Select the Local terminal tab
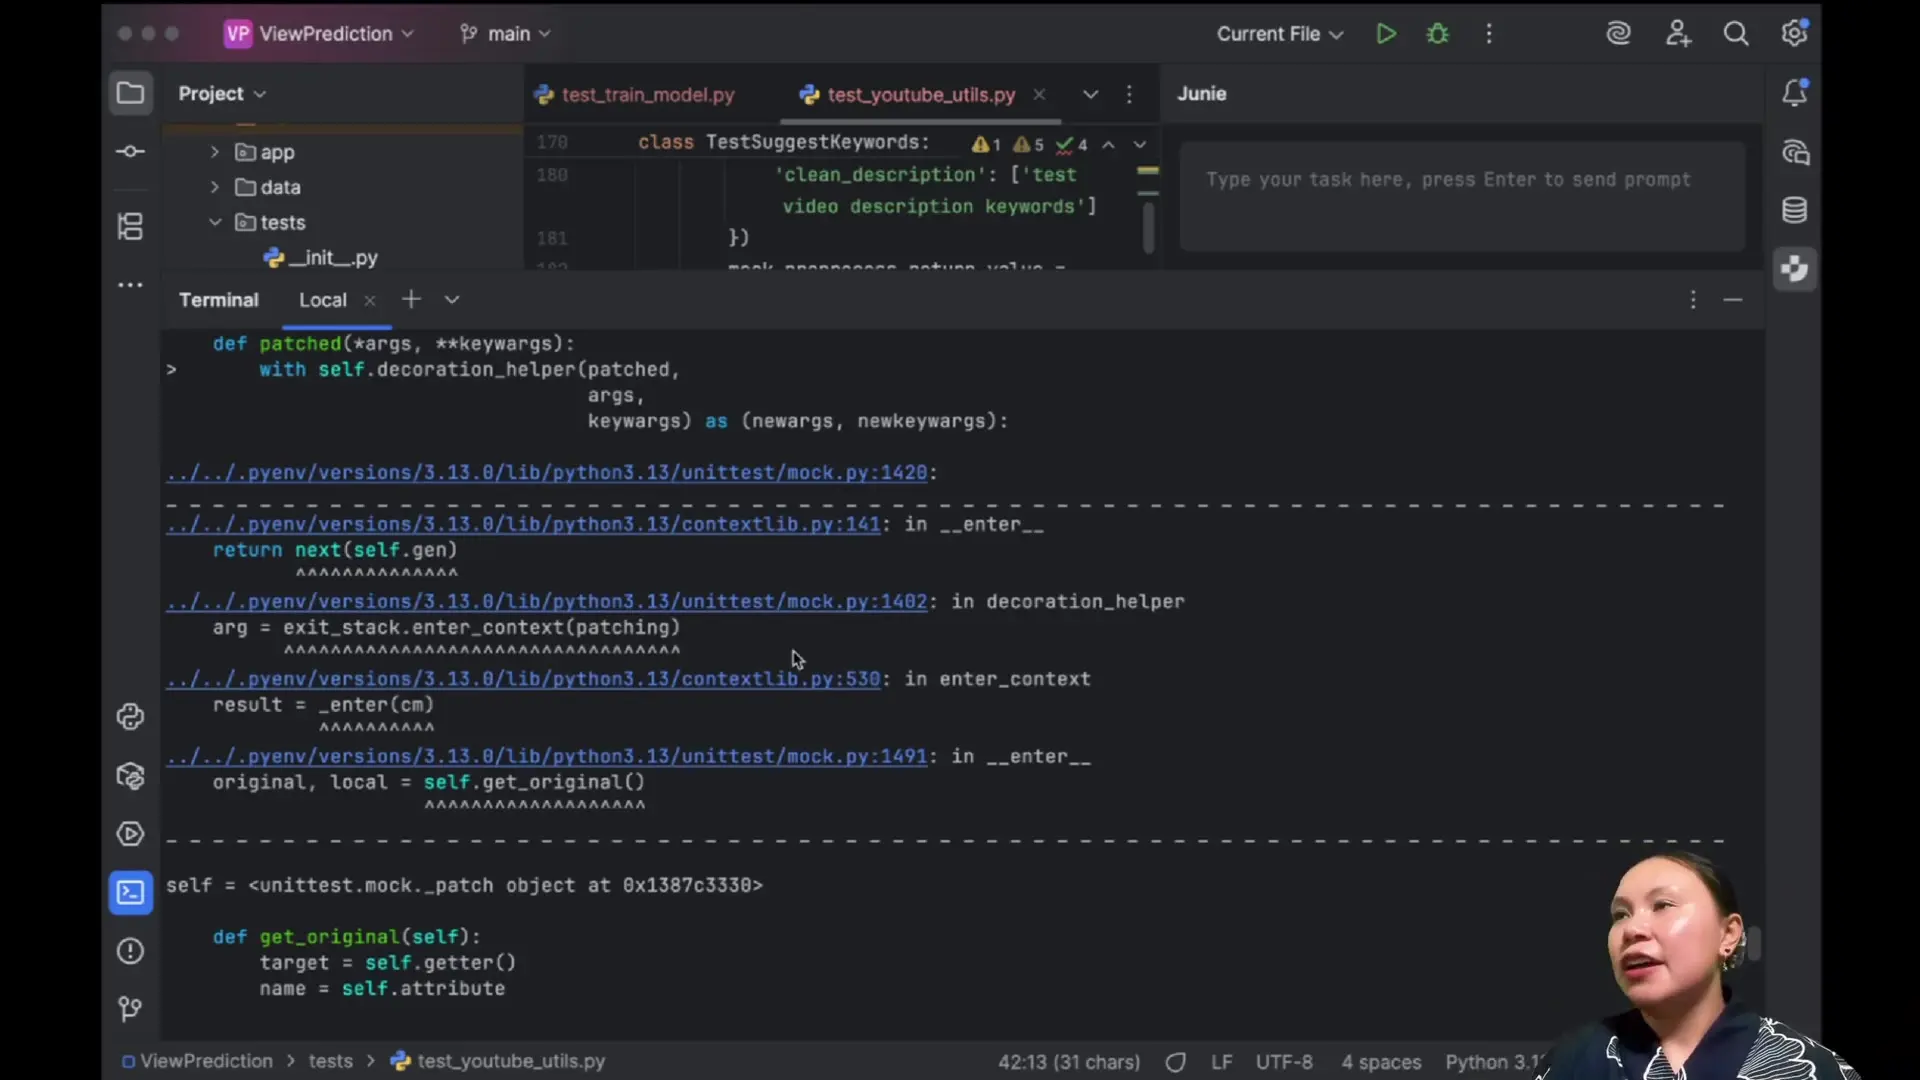 pos(322,300)
